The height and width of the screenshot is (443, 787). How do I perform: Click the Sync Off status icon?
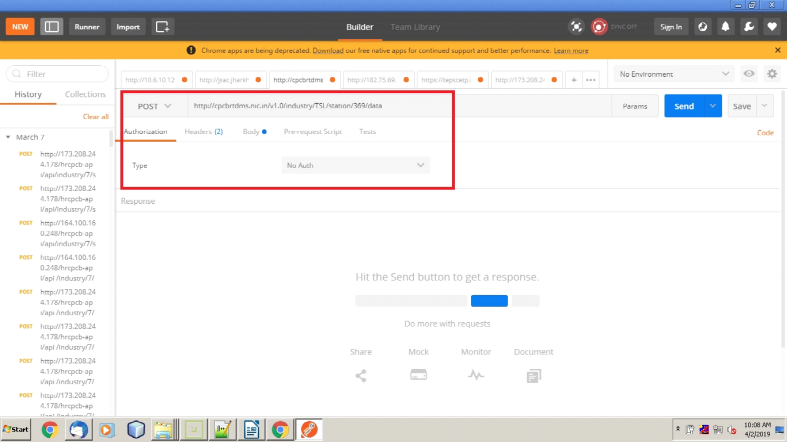pyautogui.click(x=599, y=27)
